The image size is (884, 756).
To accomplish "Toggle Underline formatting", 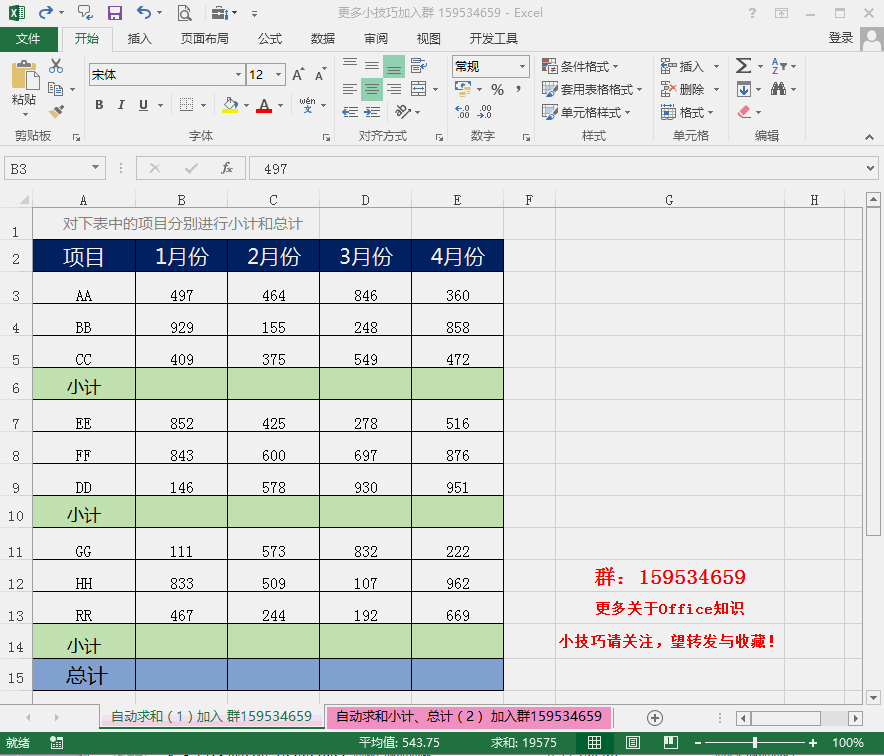I will click(x=143, y=105).
